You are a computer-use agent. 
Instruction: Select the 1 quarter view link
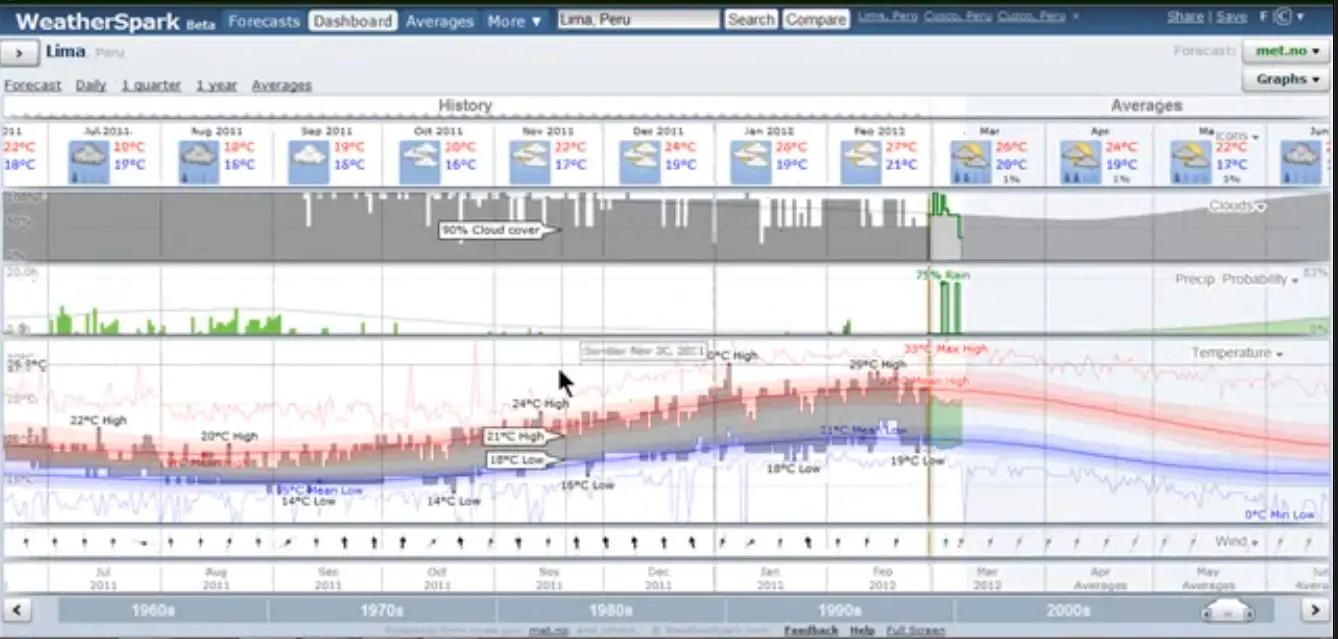(151, 86)
